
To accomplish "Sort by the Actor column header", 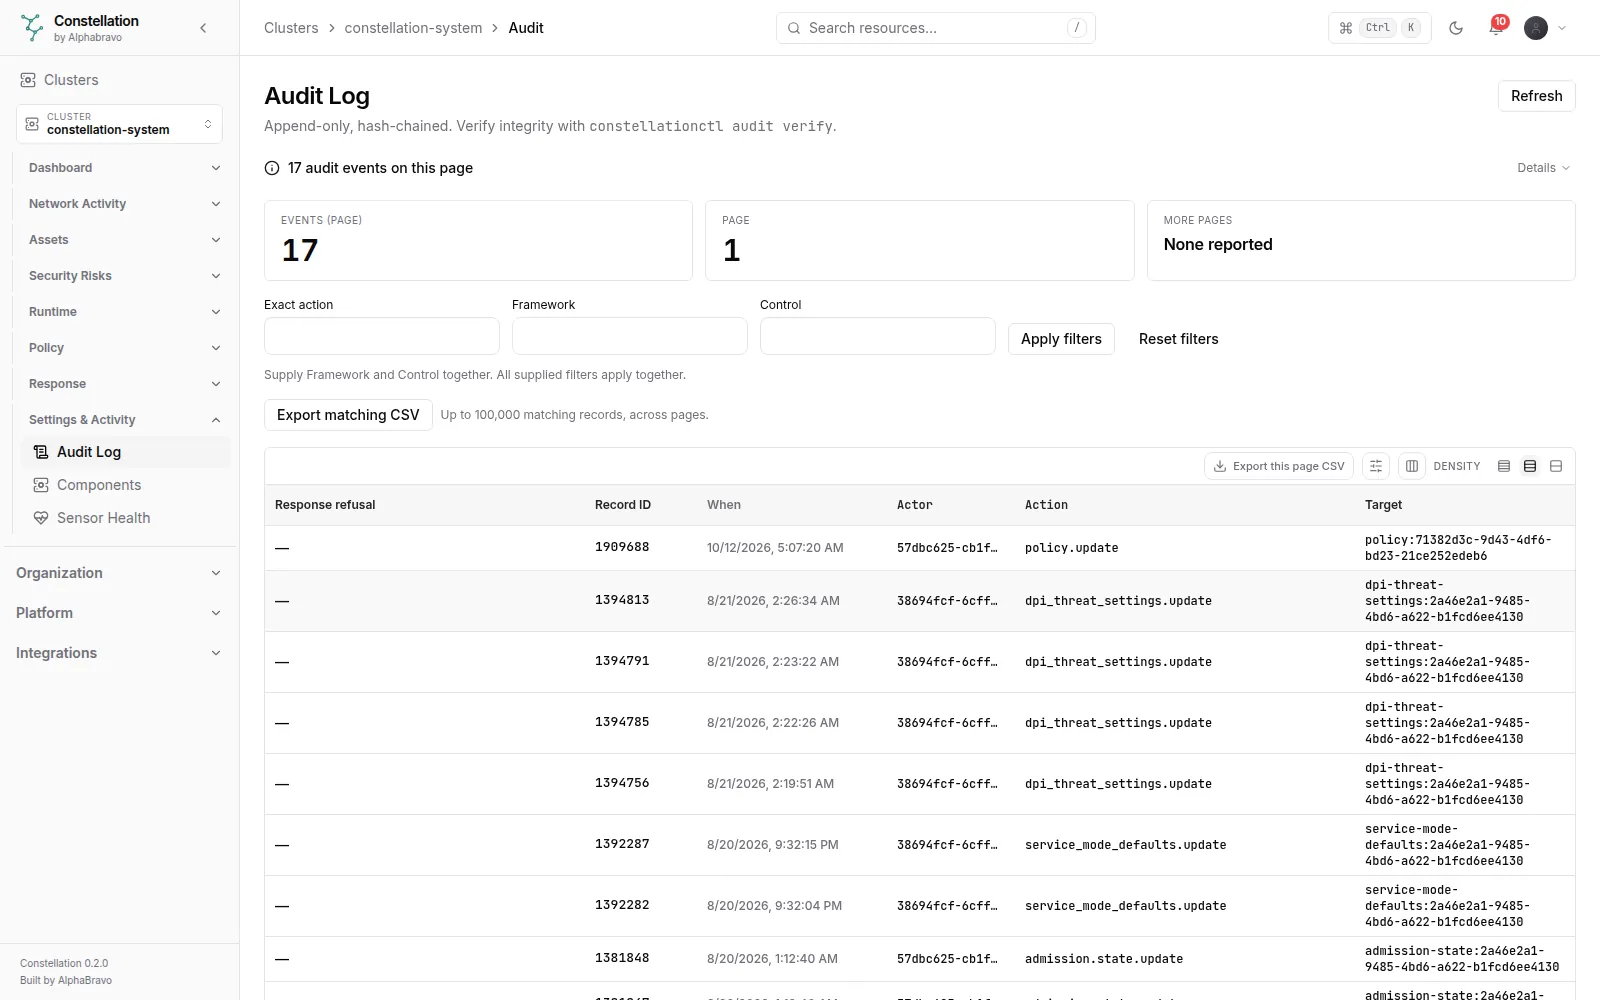I will tap(914, 505).
